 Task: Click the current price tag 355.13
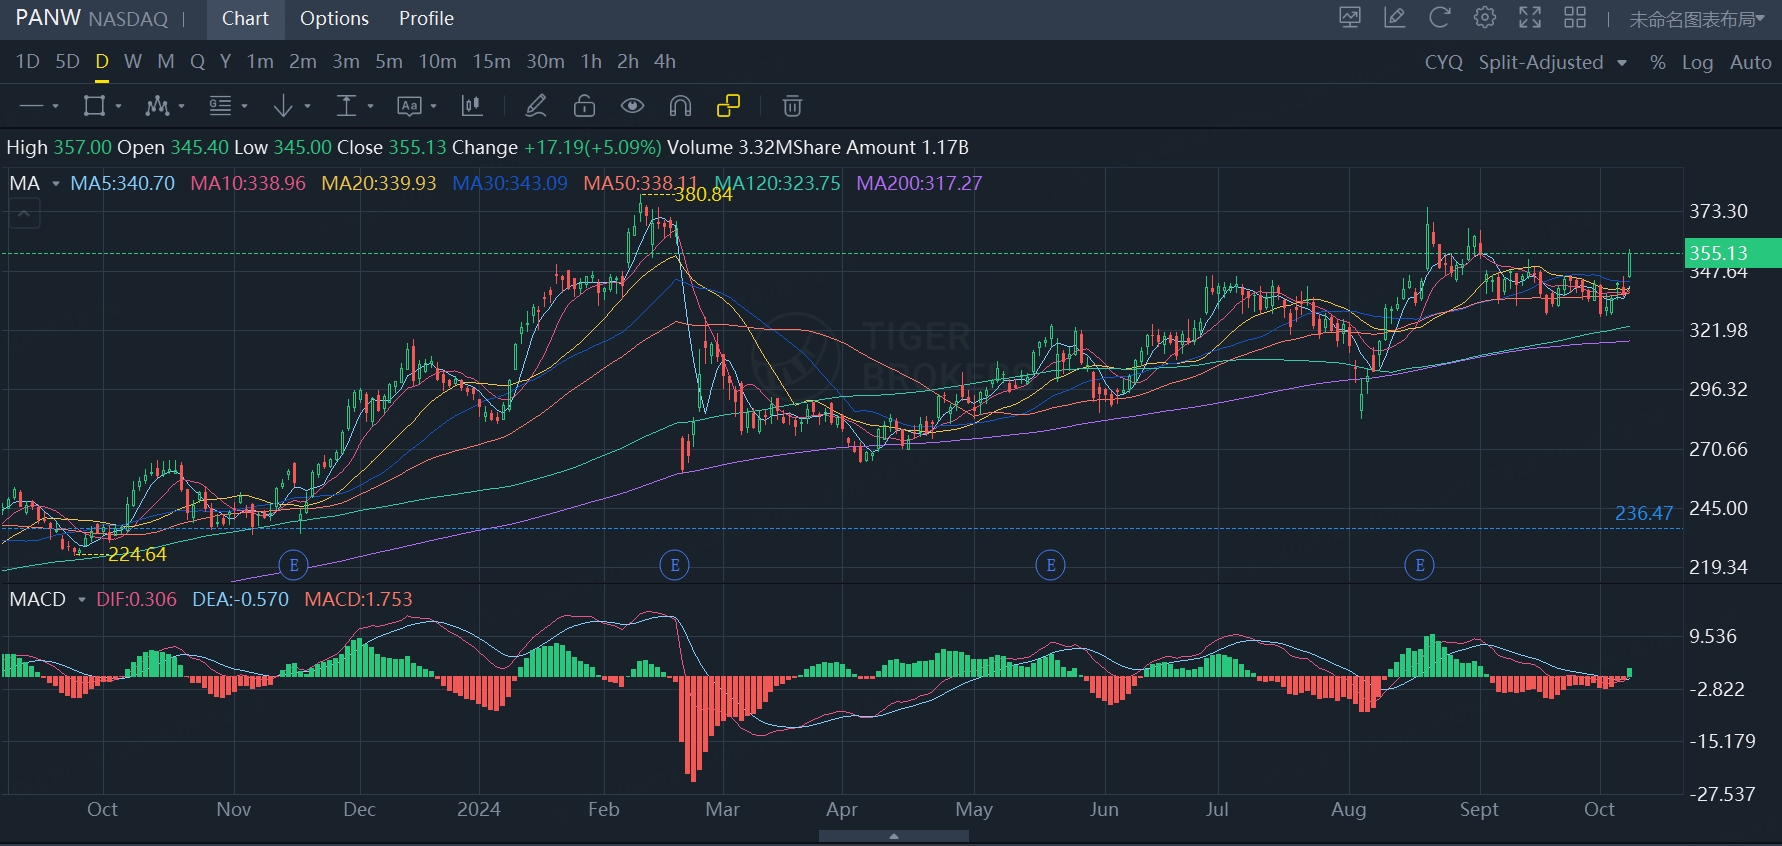1733,253
